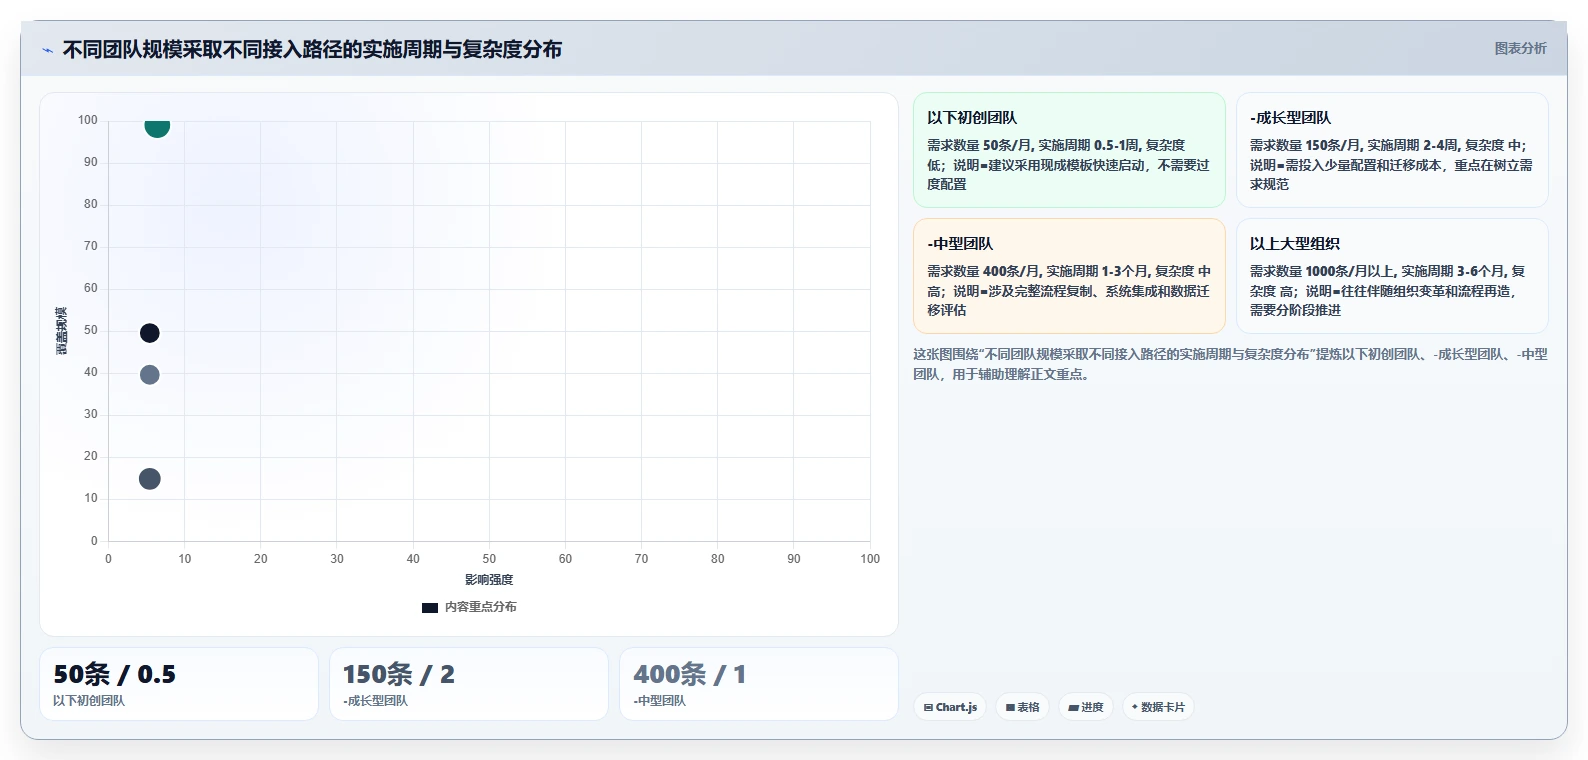Select the slate data point at 15
Image resolution: width=1588 pixels, height=760 pixels.
[149, 479]
